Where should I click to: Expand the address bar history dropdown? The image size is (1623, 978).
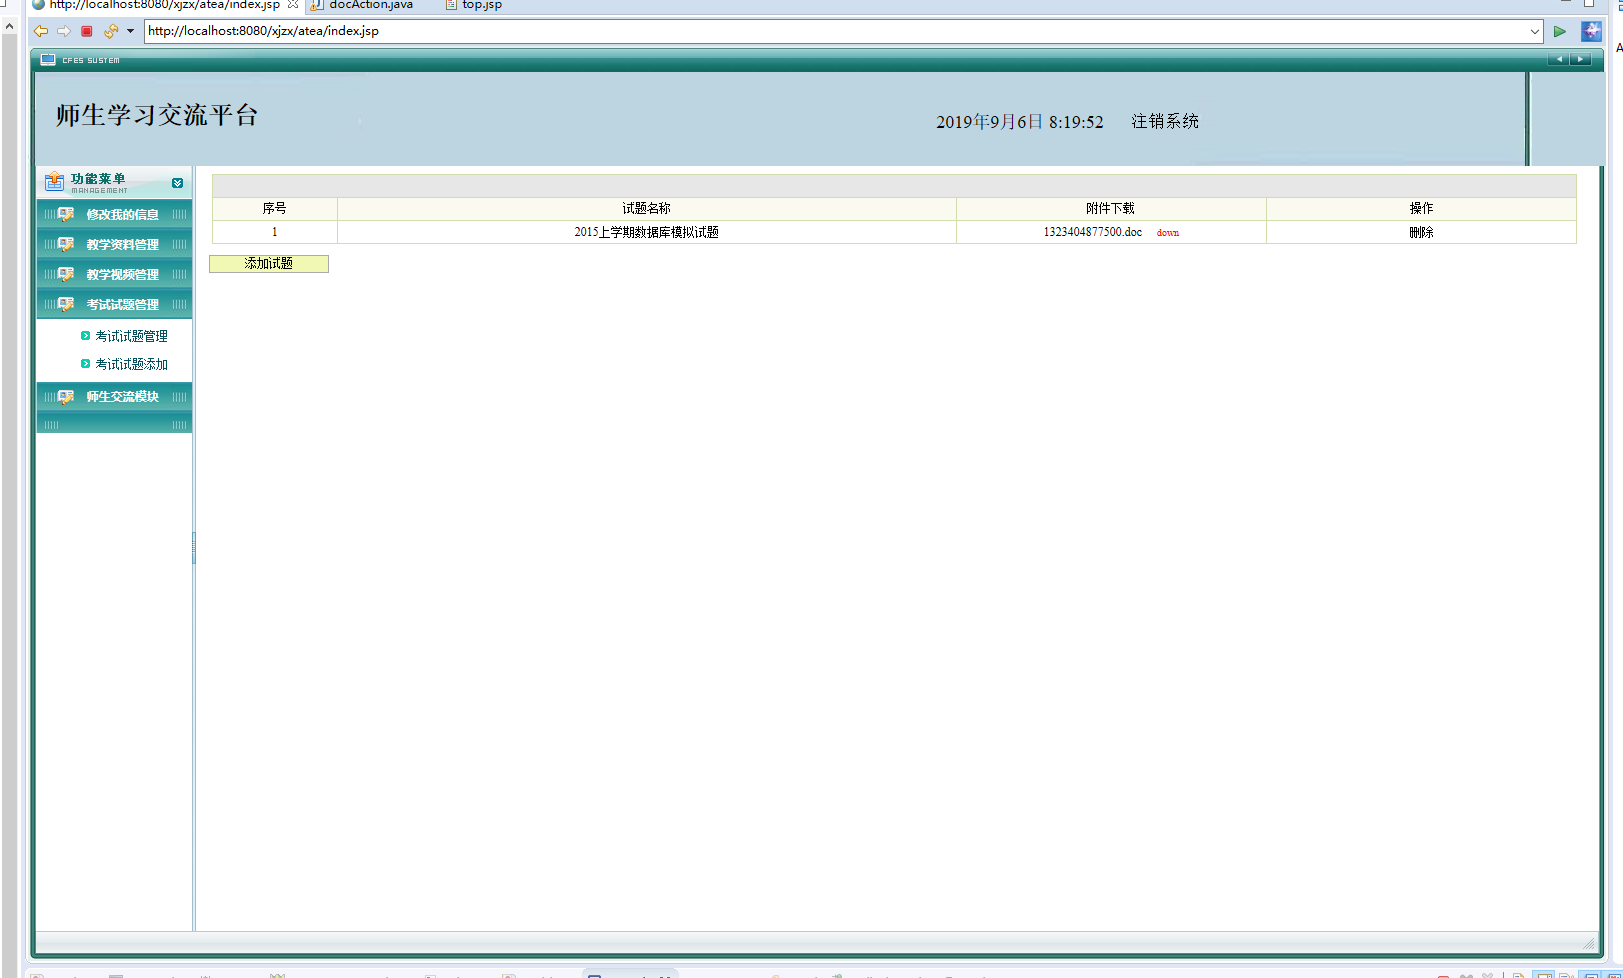coord(1535,31)
